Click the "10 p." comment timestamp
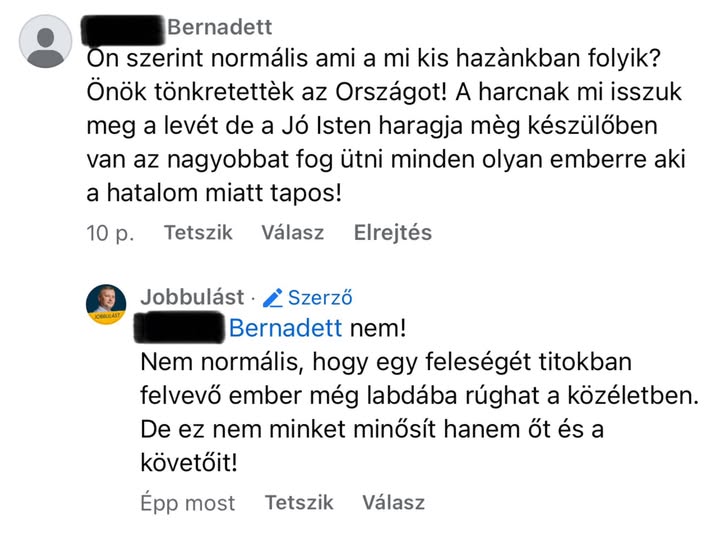The width and height of the screenshot is (720, 540). point(110,233)
